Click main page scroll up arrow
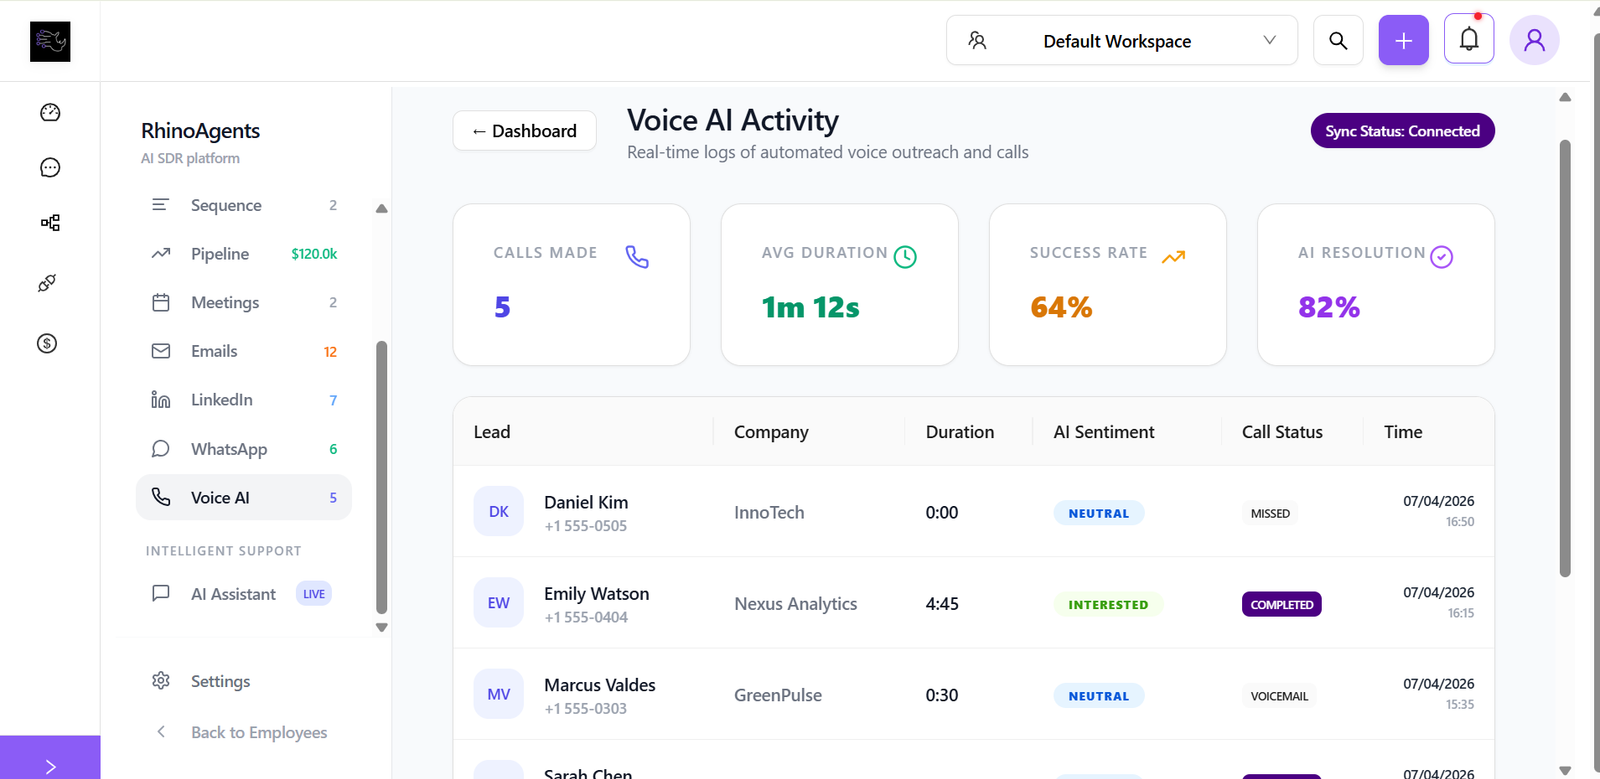This screenshot has height=779, width=1600. point(1565,97)
